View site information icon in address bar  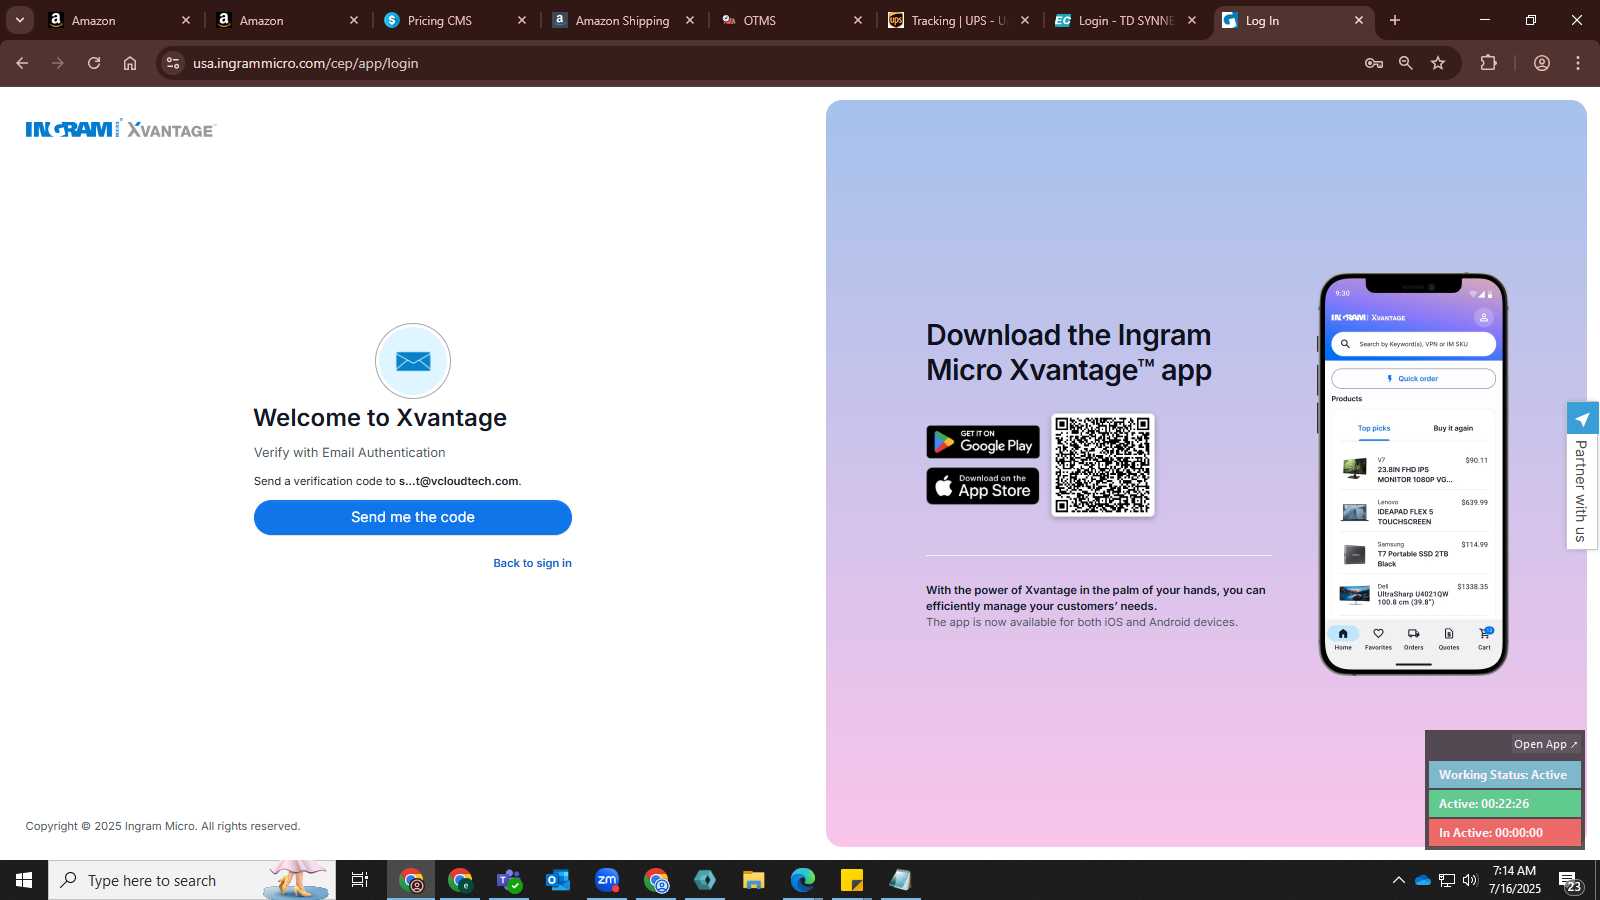coord(173,63)
